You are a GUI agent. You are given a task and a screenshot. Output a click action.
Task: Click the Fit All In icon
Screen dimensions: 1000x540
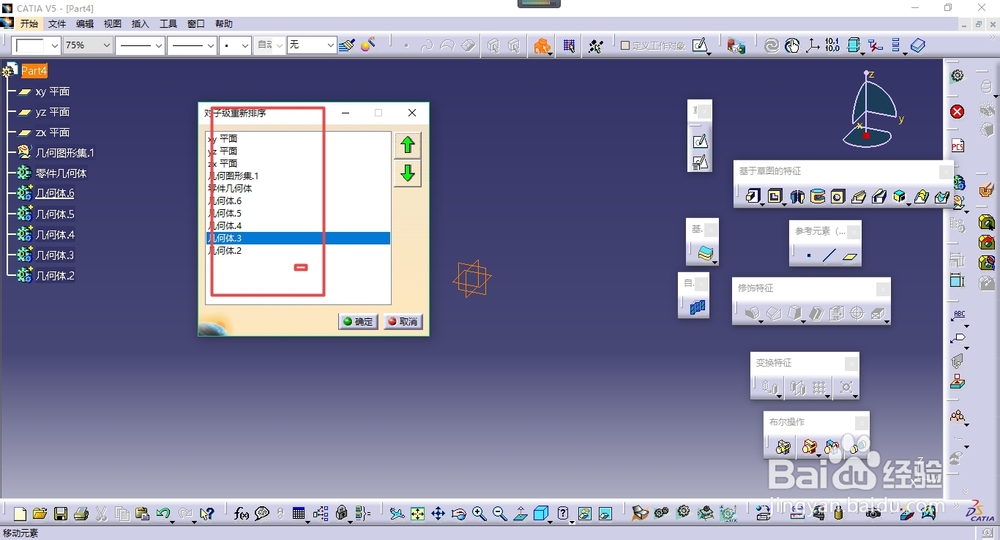(417, 513)
